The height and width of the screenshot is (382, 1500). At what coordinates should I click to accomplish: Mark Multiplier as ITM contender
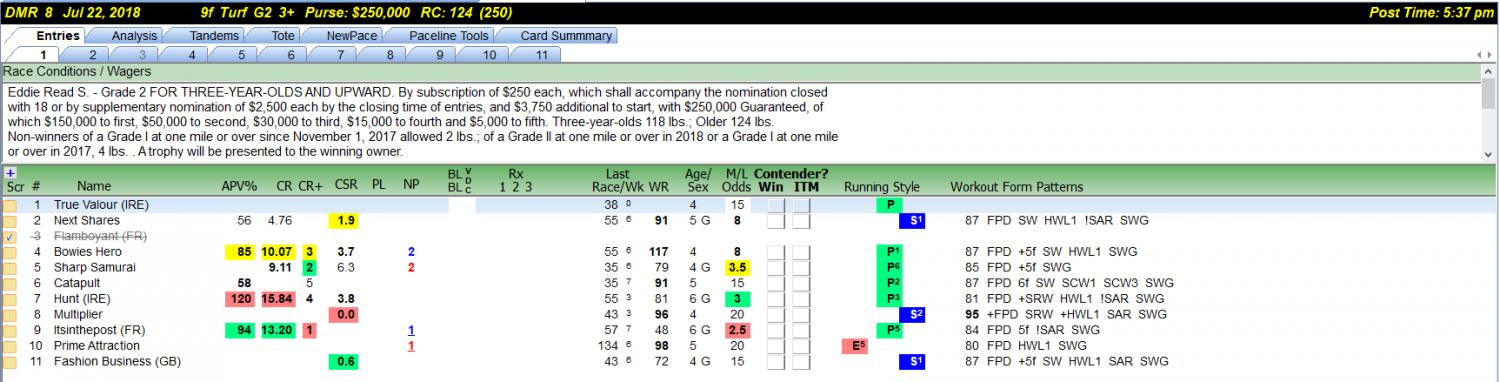pyautogui.click(x=801, y=314)
